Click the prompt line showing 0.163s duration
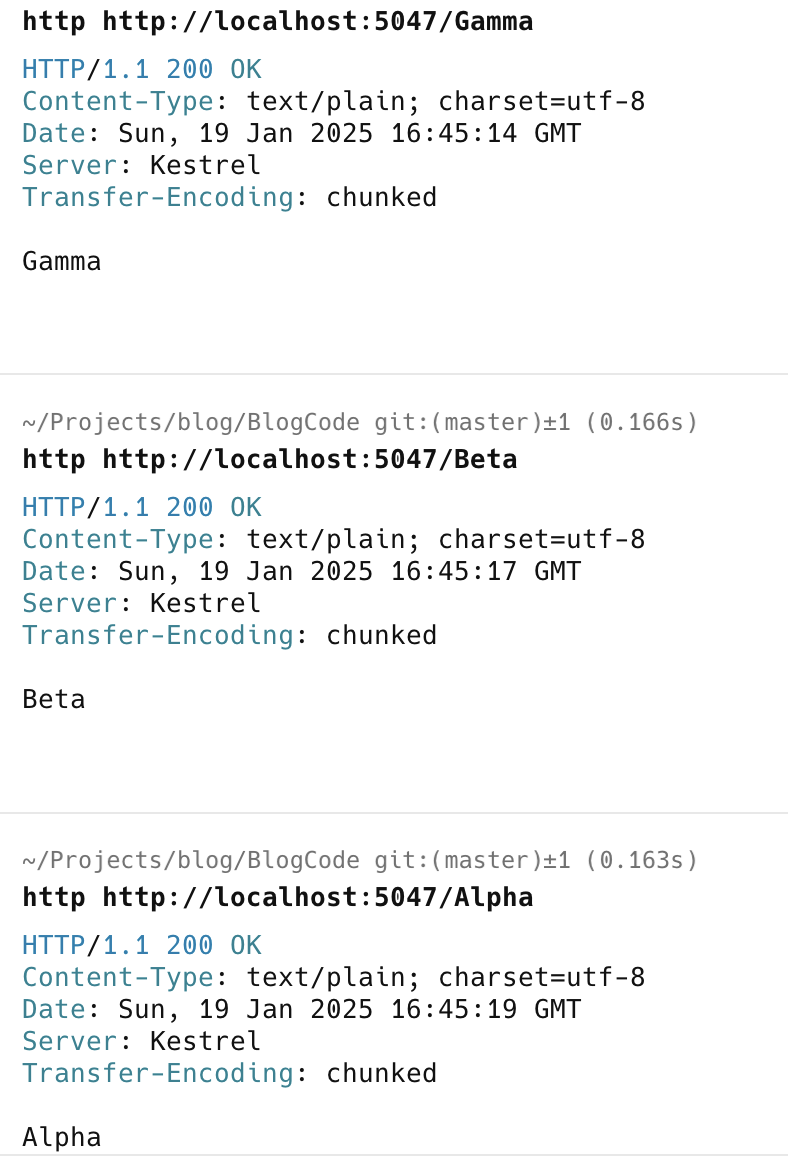This screenshot has width=788, height=1158. click(x=360, y=861)
